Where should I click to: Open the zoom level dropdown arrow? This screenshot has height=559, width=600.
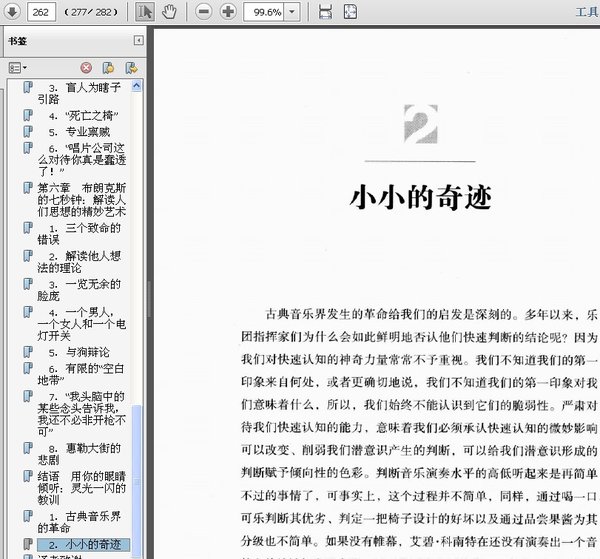point(292,12)
